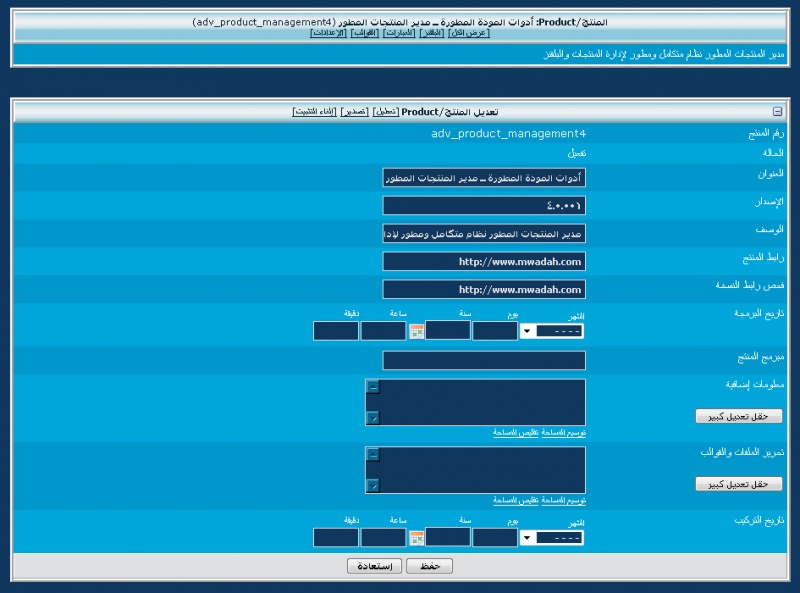Open month dropdown for programming date
This screenshot has width=800, height=593.
coord(527,331)
